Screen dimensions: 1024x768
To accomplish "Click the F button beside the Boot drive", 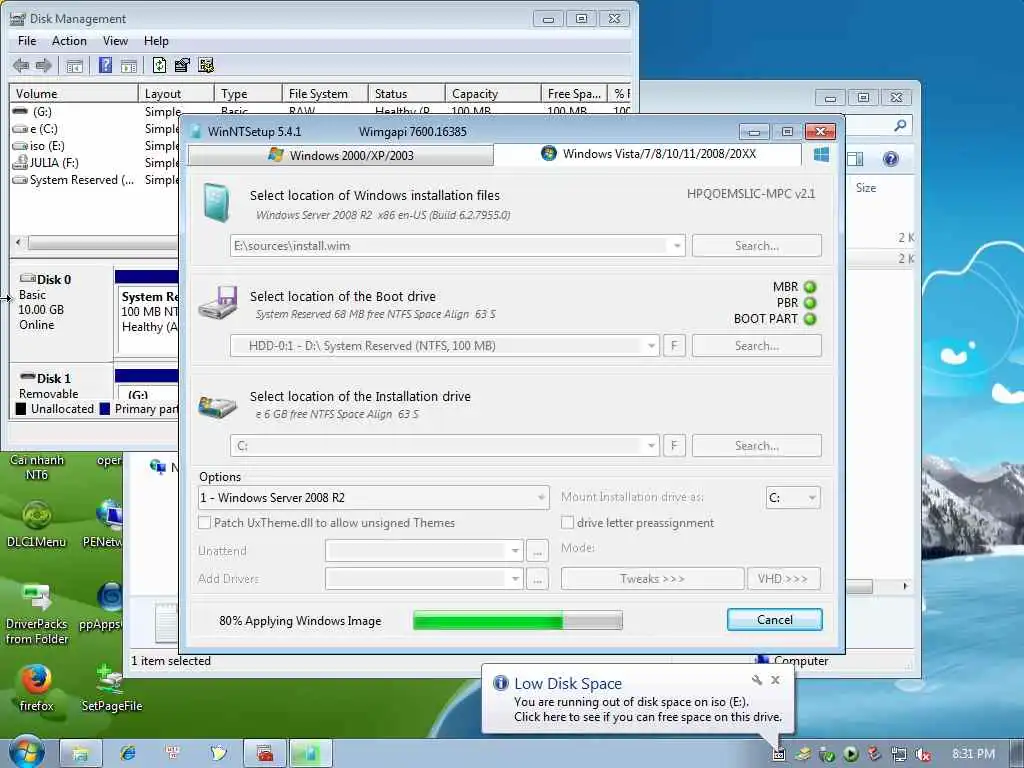I will (x=675, y=346).
